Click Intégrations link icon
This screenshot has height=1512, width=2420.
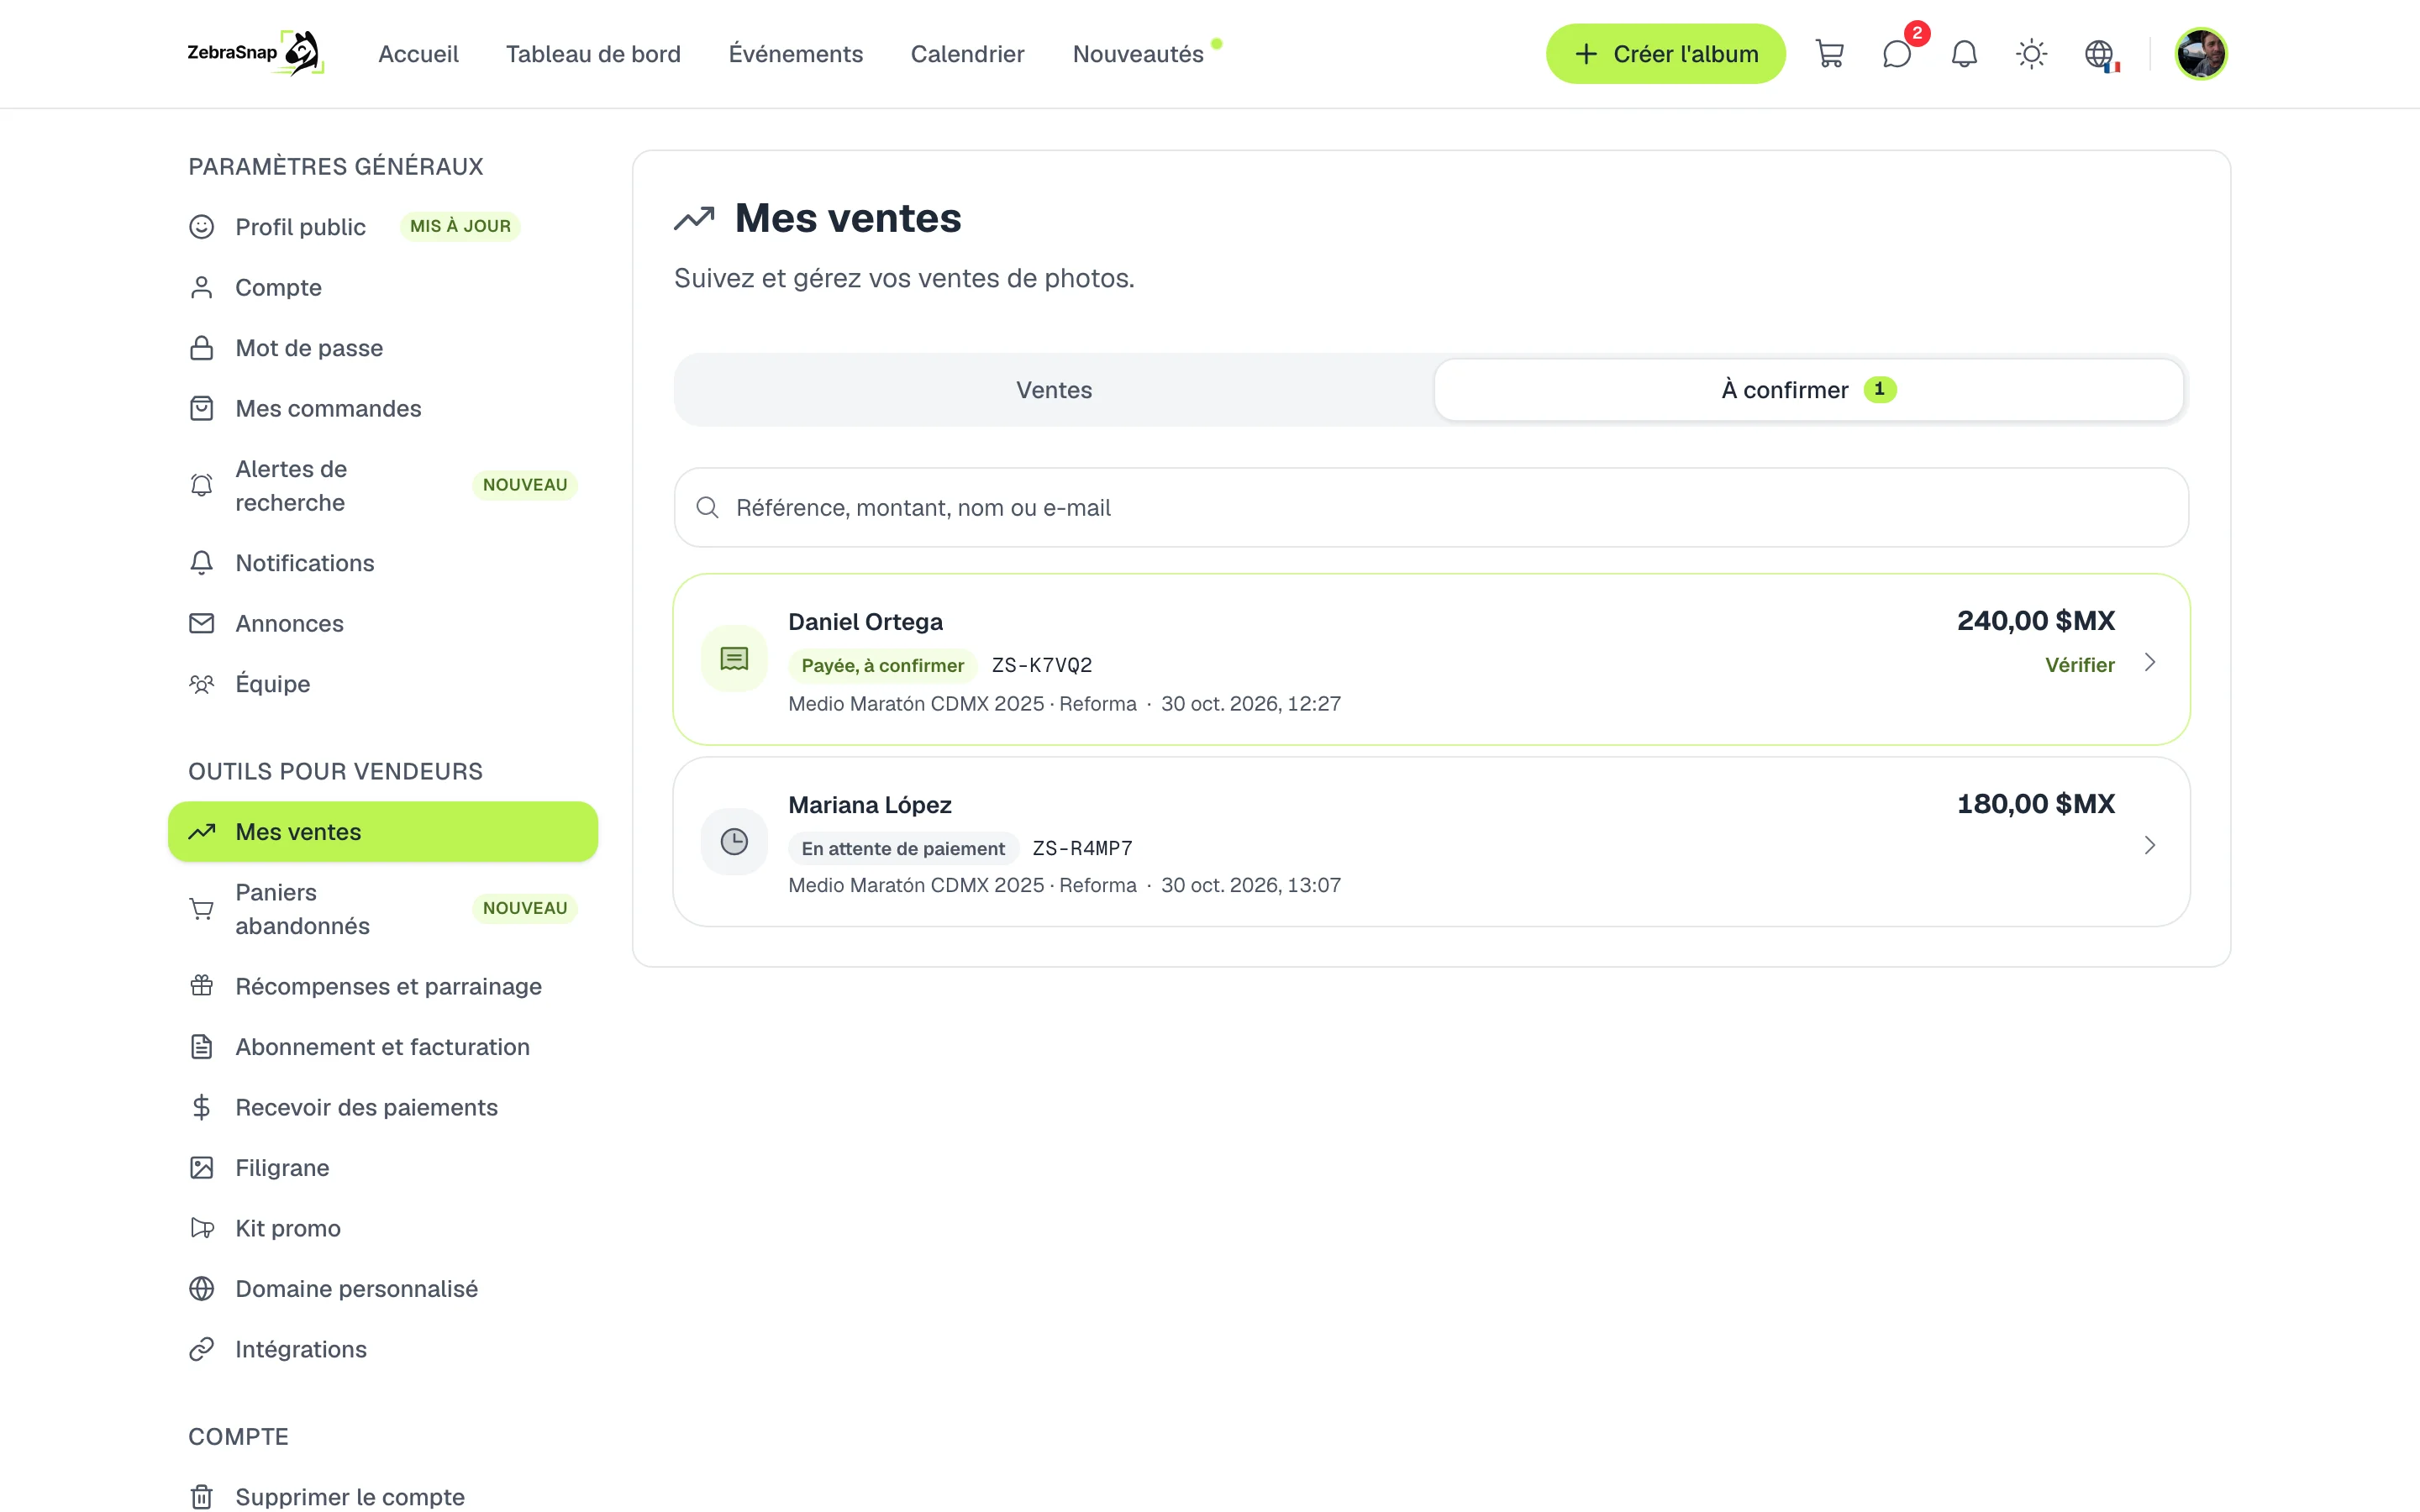(201, 1350)
